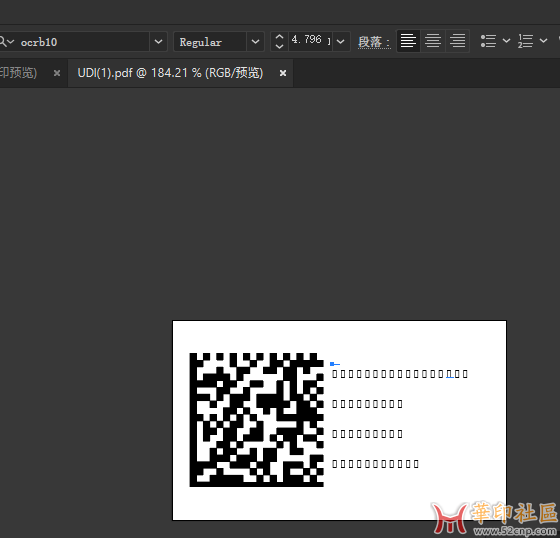
Task: Click the font search magnifier icon
Action: pyautogui.click(x=4, y=42)
